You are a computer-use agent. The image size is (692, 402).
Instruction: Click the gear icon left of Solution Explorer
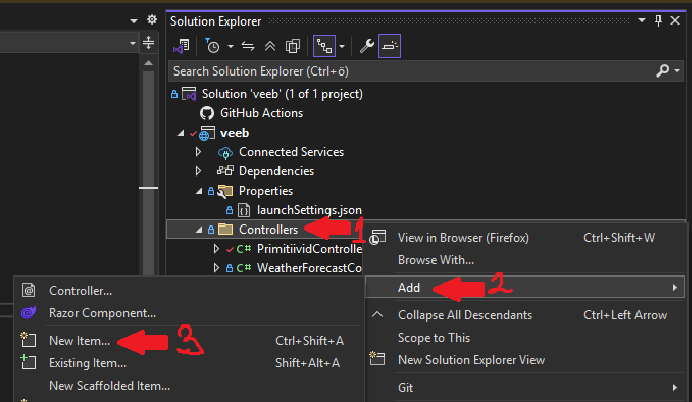(x=152, y=20)
